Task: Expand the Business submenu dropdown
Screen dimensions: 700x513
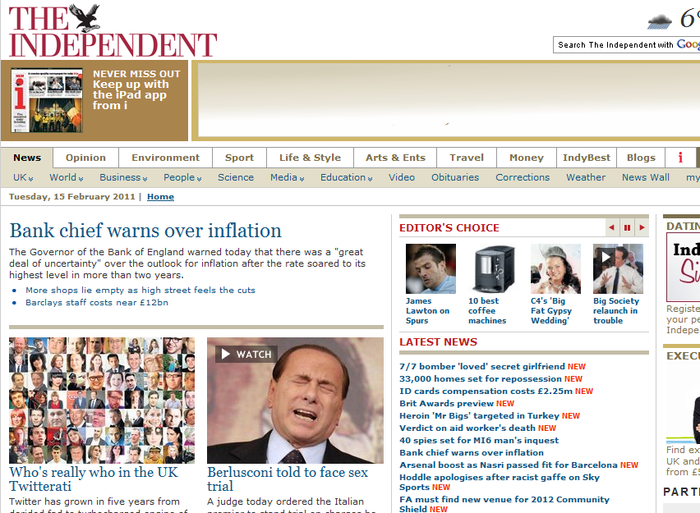Action: 123,178
